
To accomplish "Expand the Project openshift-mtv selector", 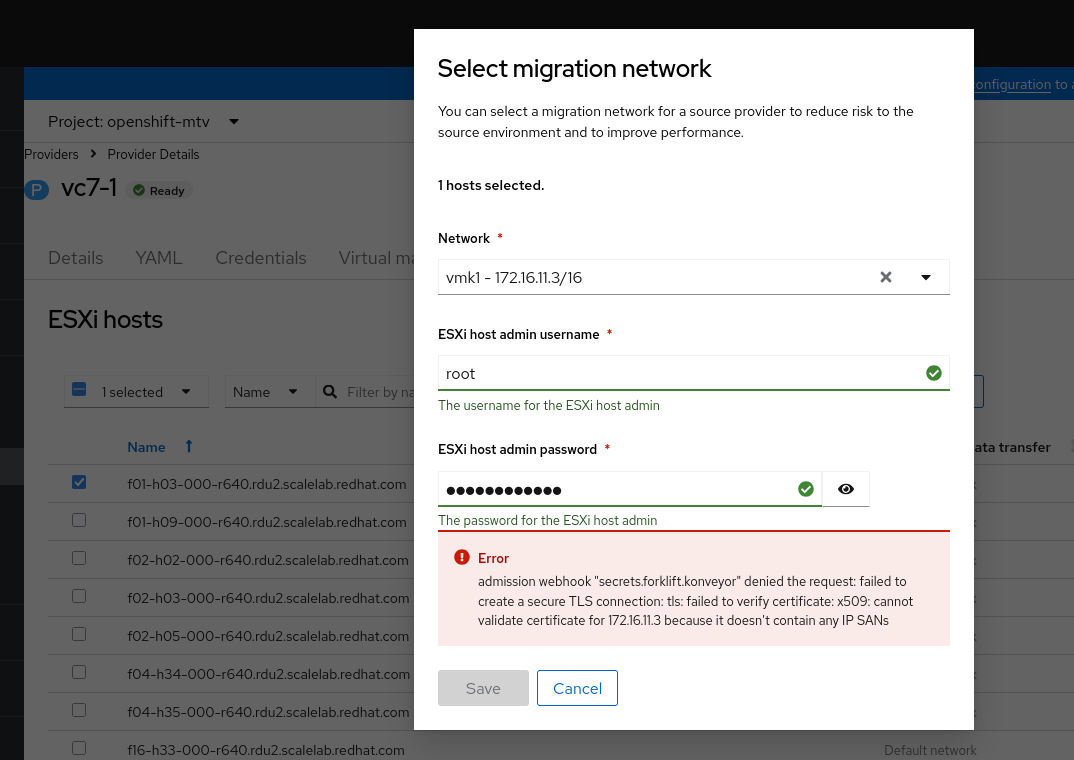I will point(234,121).
